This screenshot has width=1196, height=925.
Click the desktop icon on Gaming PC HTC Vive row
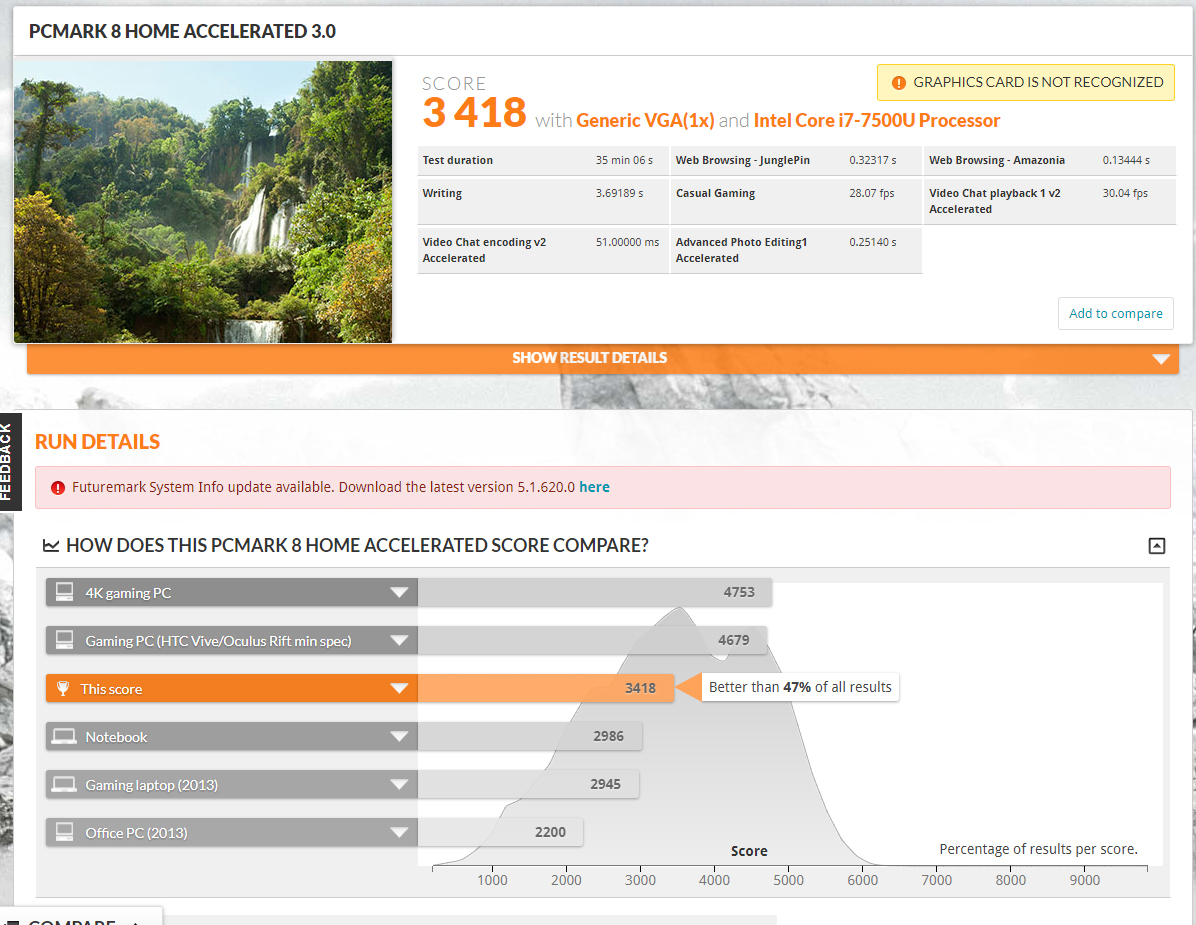(x=64, y=640)
